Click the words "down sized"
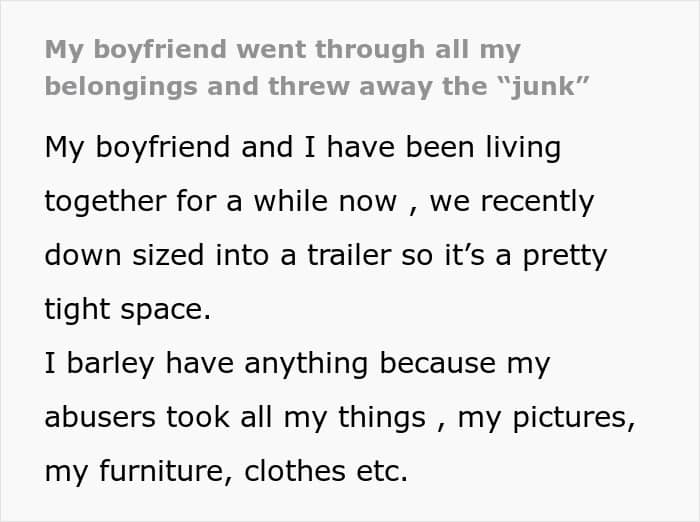 click(x=116, y=256)
